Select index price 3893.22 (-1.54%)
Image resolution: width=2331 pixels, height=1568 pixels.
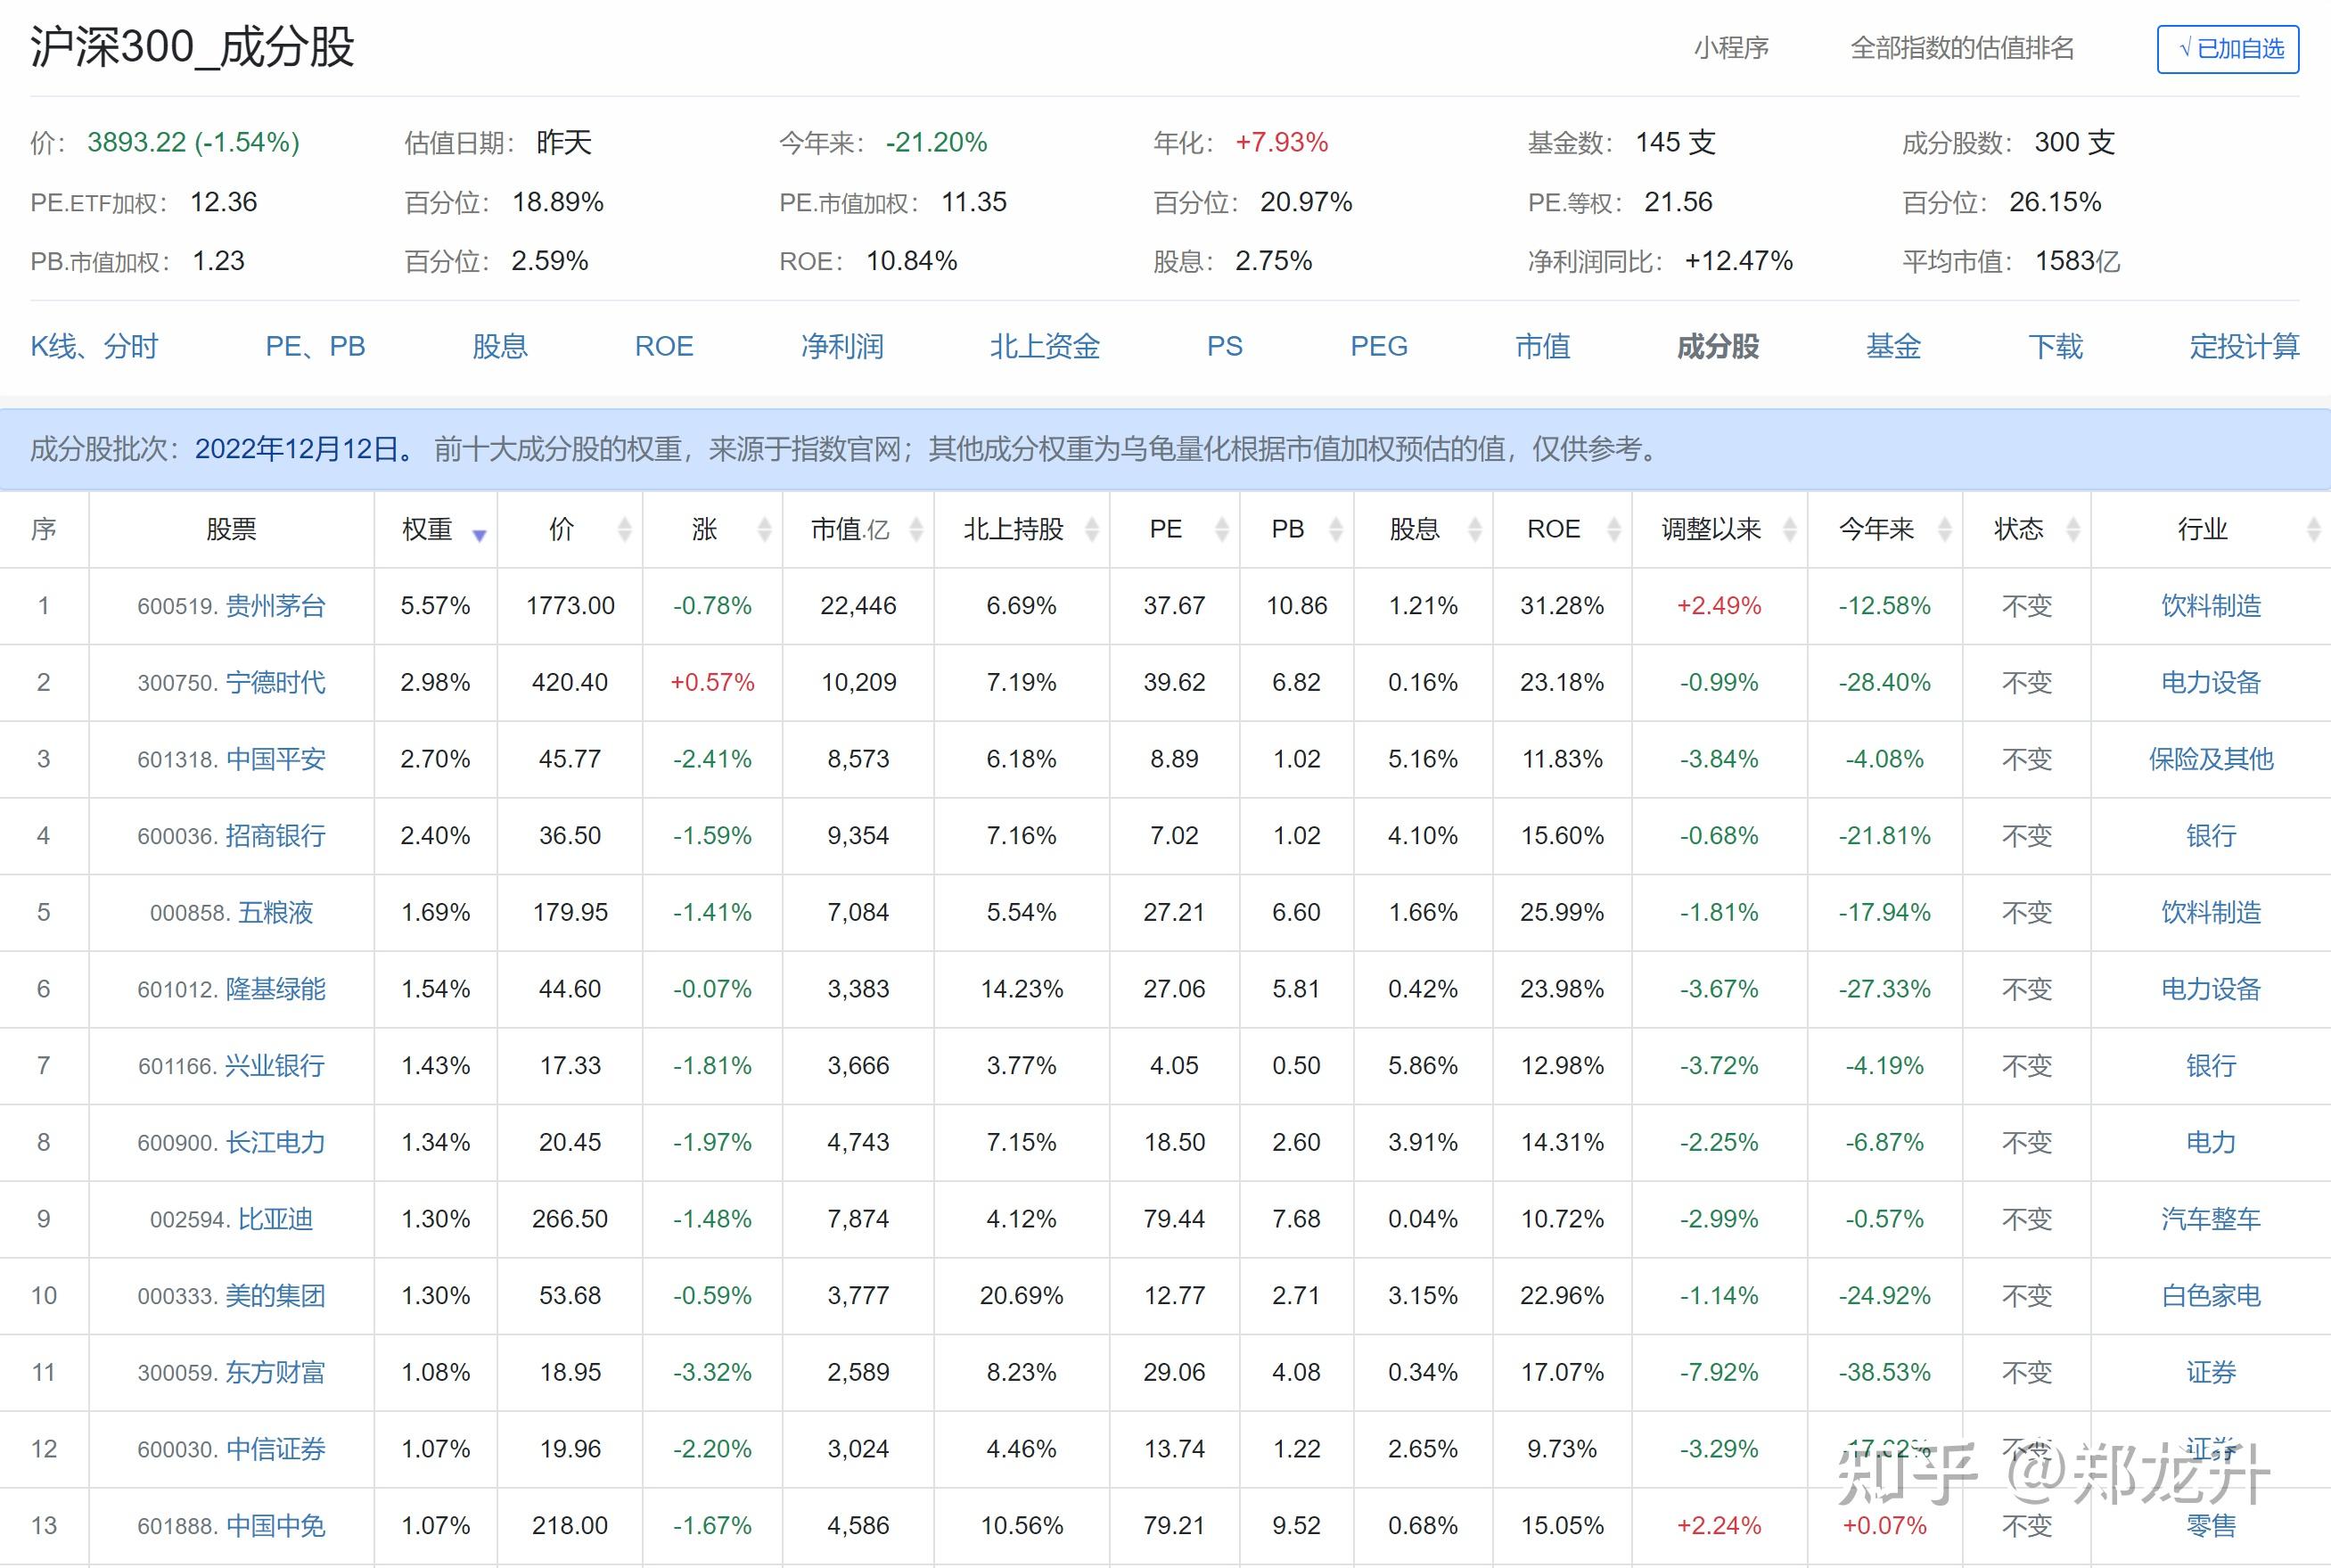(x=194, y=142)
